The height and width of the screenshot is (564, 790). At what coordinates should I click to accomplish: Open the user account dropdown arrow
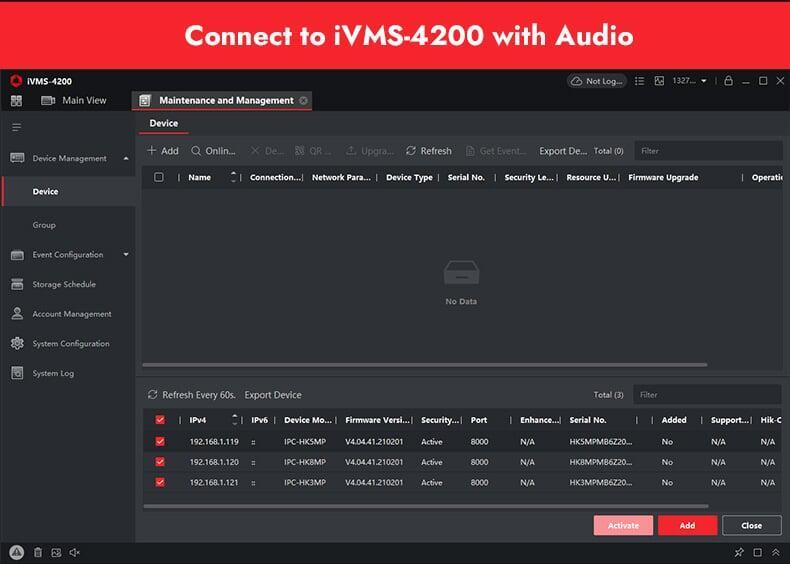704,81
